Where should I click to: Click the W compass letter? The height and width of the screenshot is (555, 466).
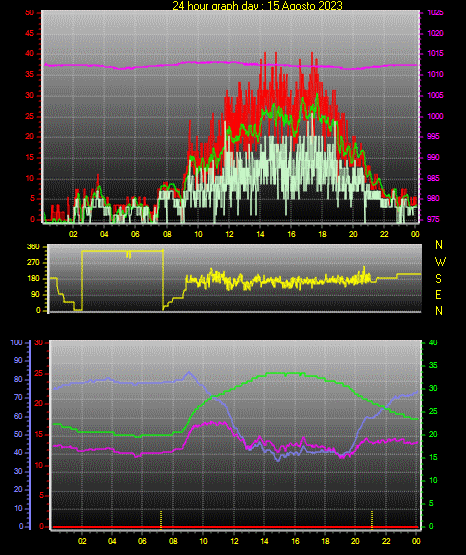pyautogui.click(x=440, y=262)
